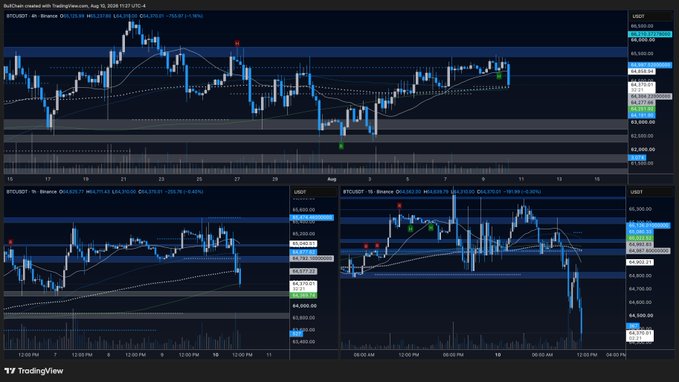Viewport: 679px width, 382px height.
Task: Click the BTCUSDT 1h Binance symbol title
Action: pyautogui.click(x=31, y=192)
